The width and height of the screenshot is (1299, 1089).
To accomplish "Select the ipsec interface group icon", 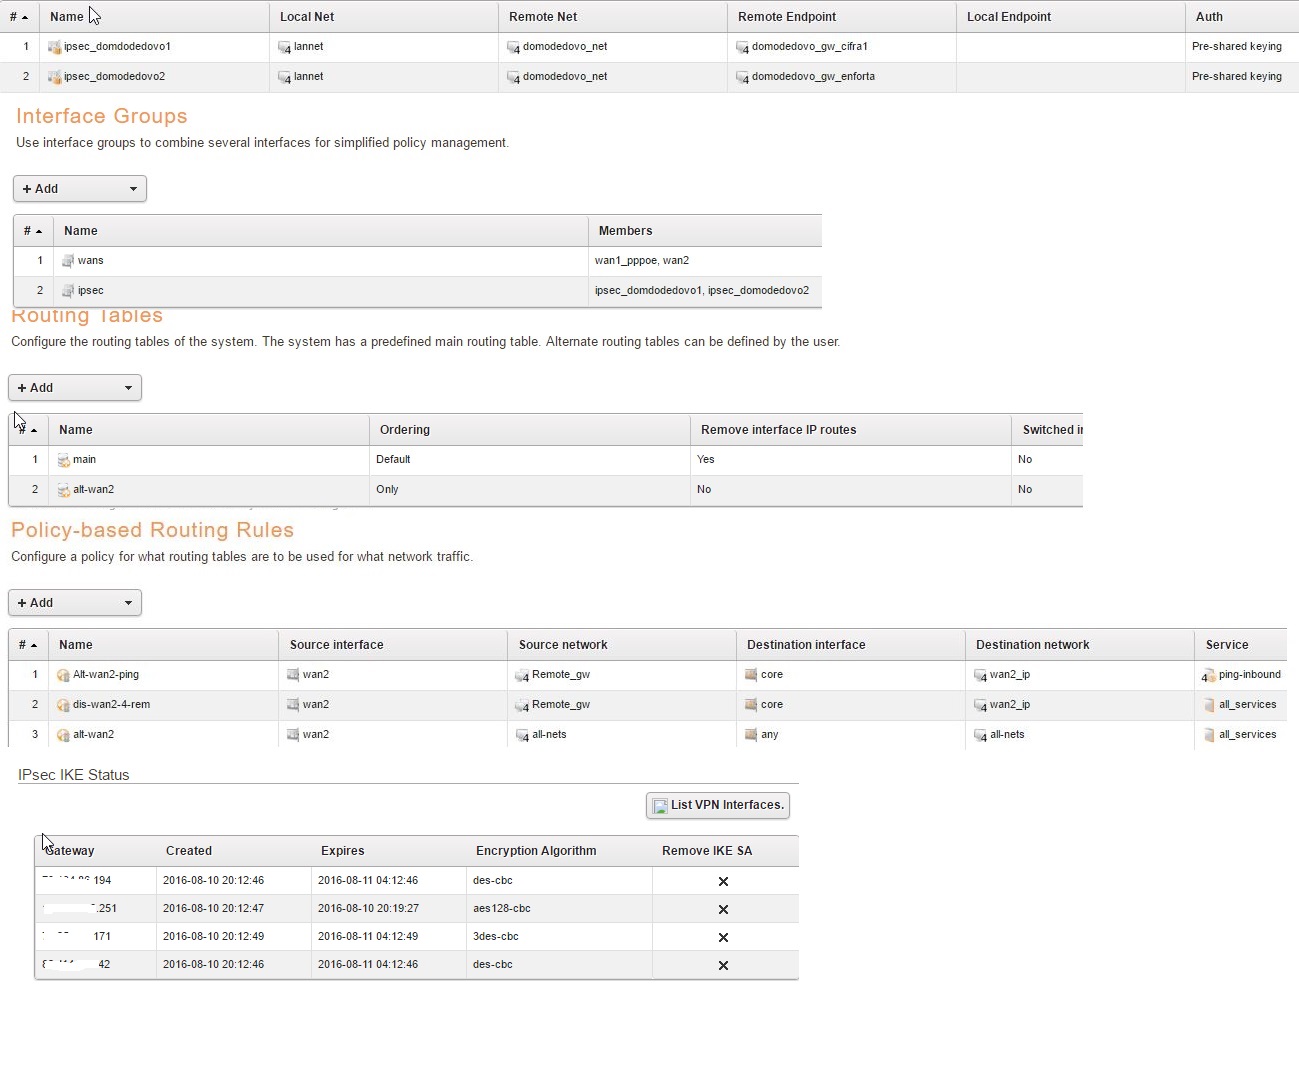I will [x=68, y=291].
